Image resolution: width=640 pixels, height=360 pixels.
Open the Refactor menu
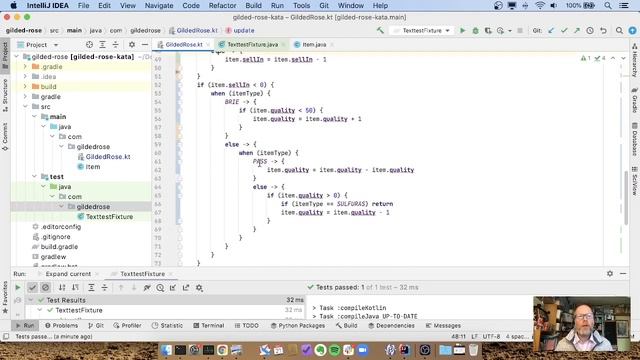click(x=222, y=6)
